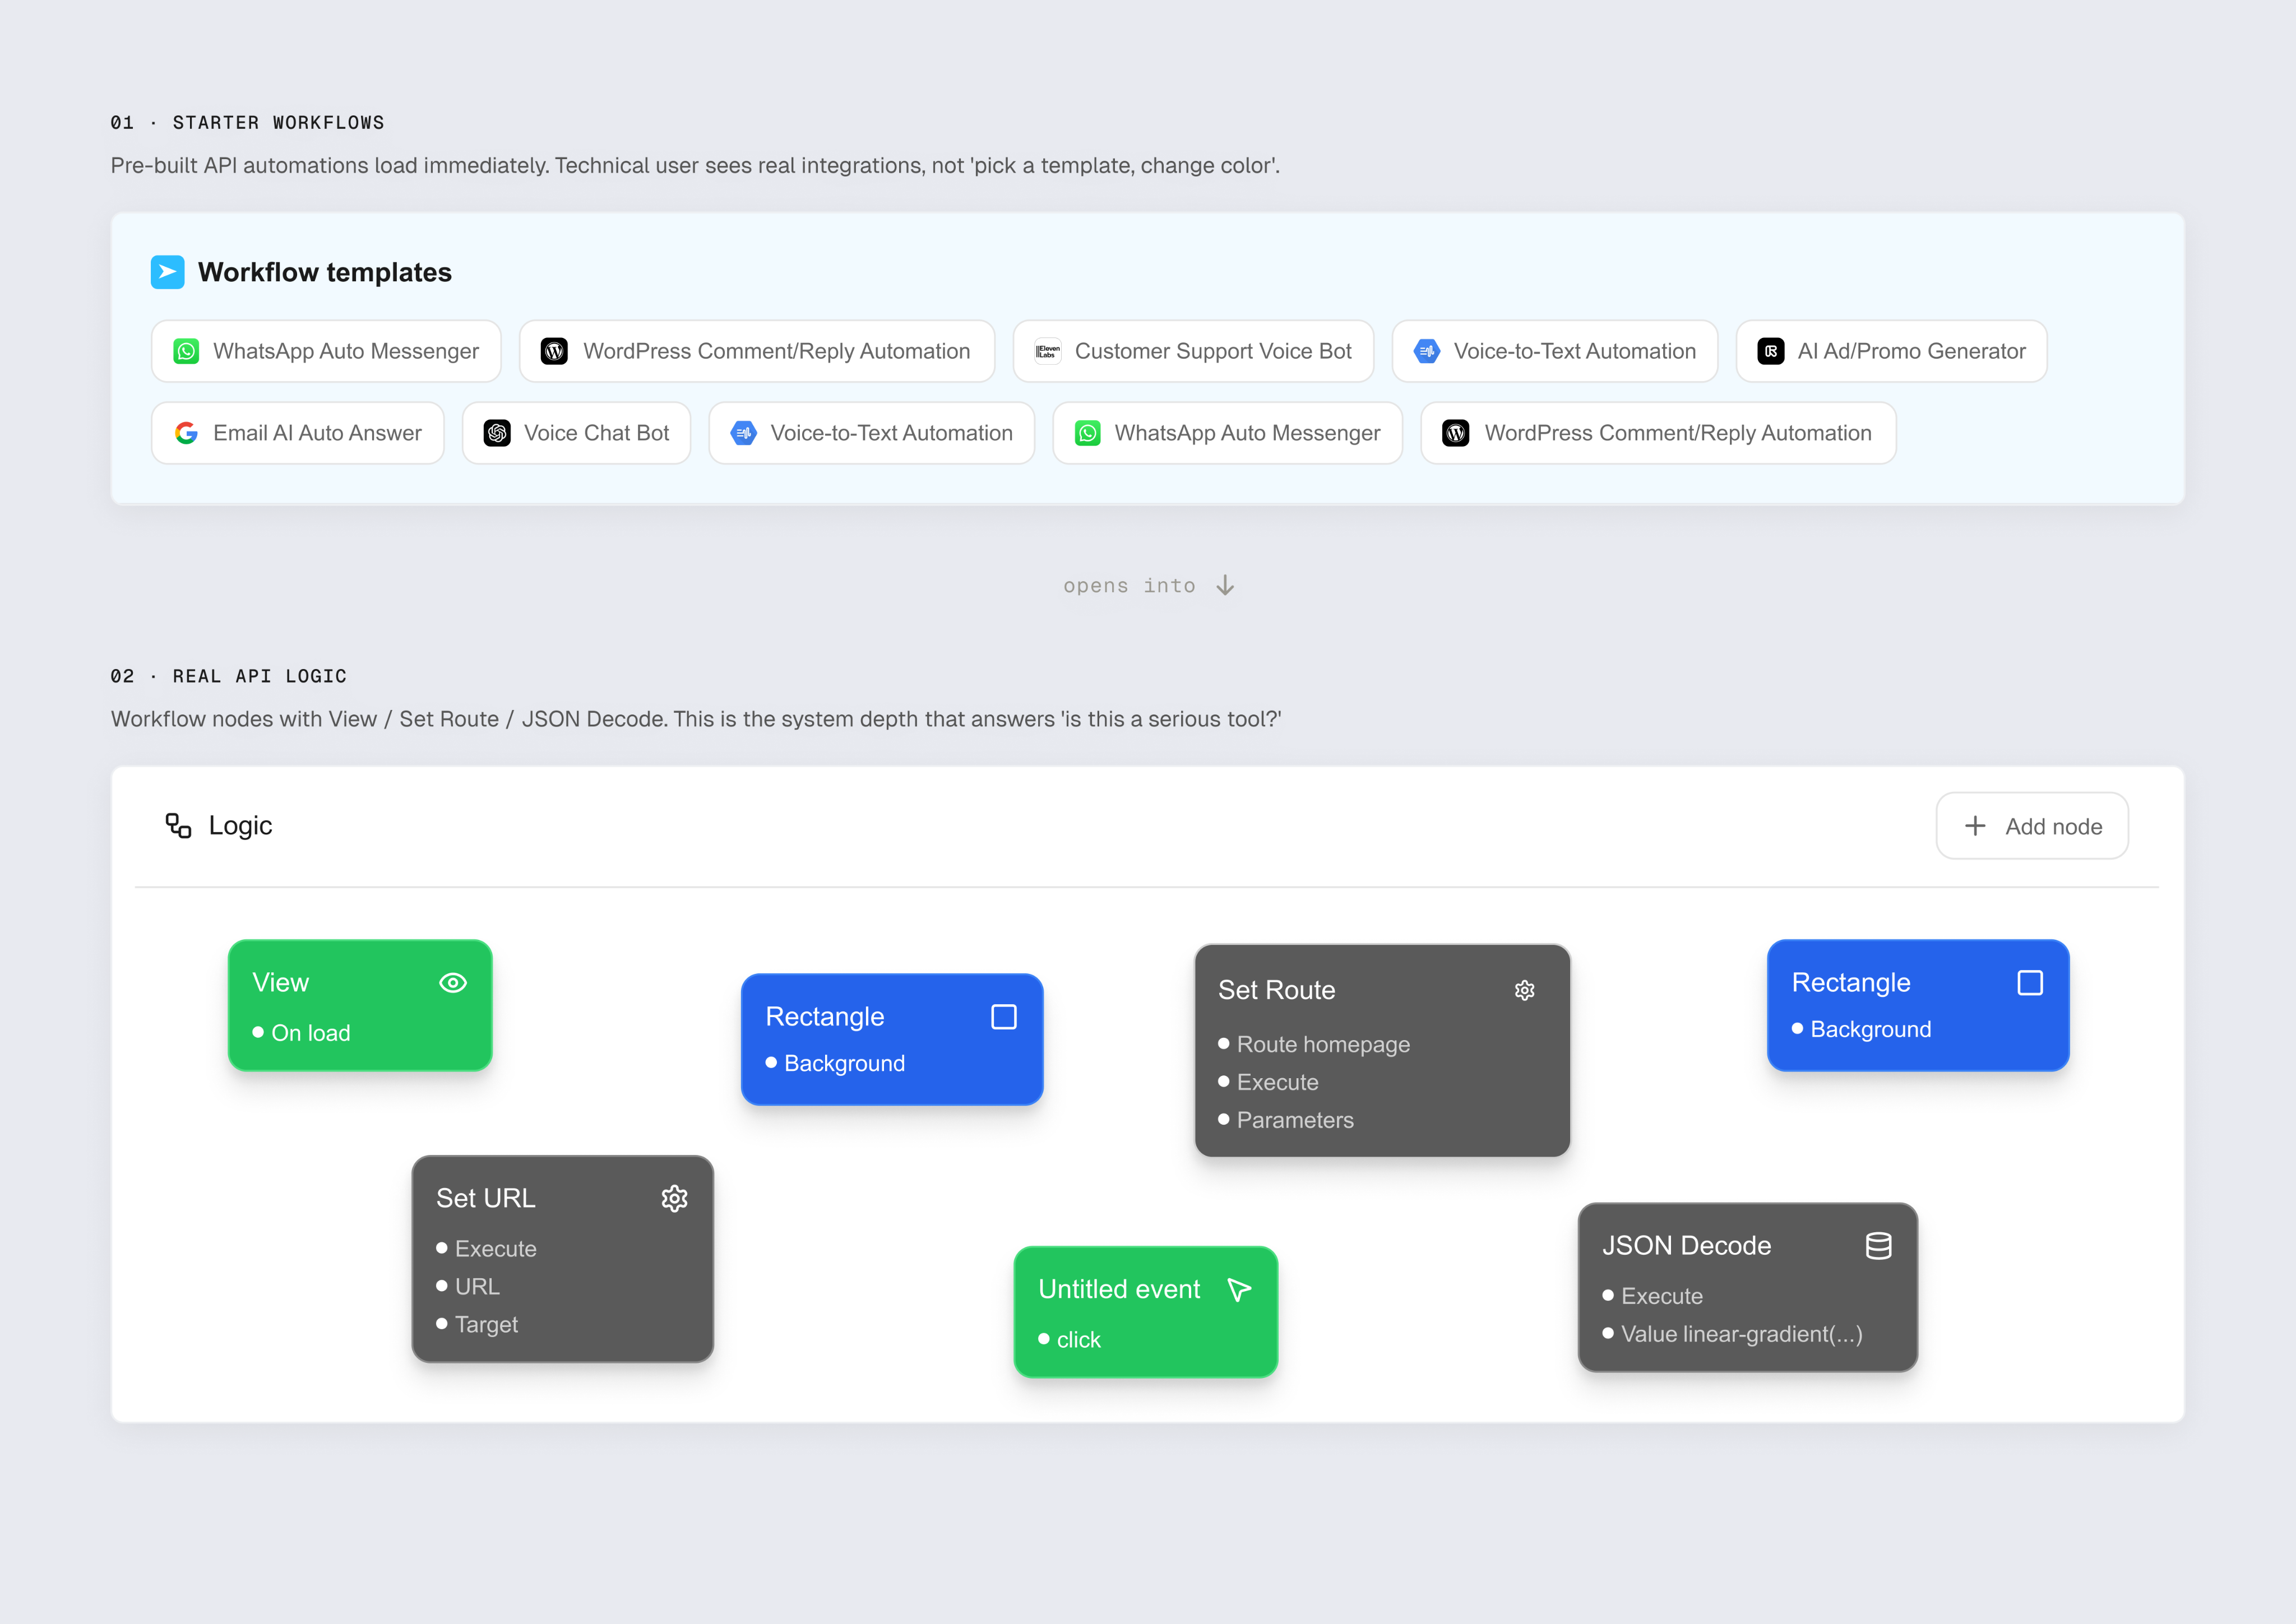Click the 'opens into' caption text
2296x1624 pixels.
[1129, 586]
